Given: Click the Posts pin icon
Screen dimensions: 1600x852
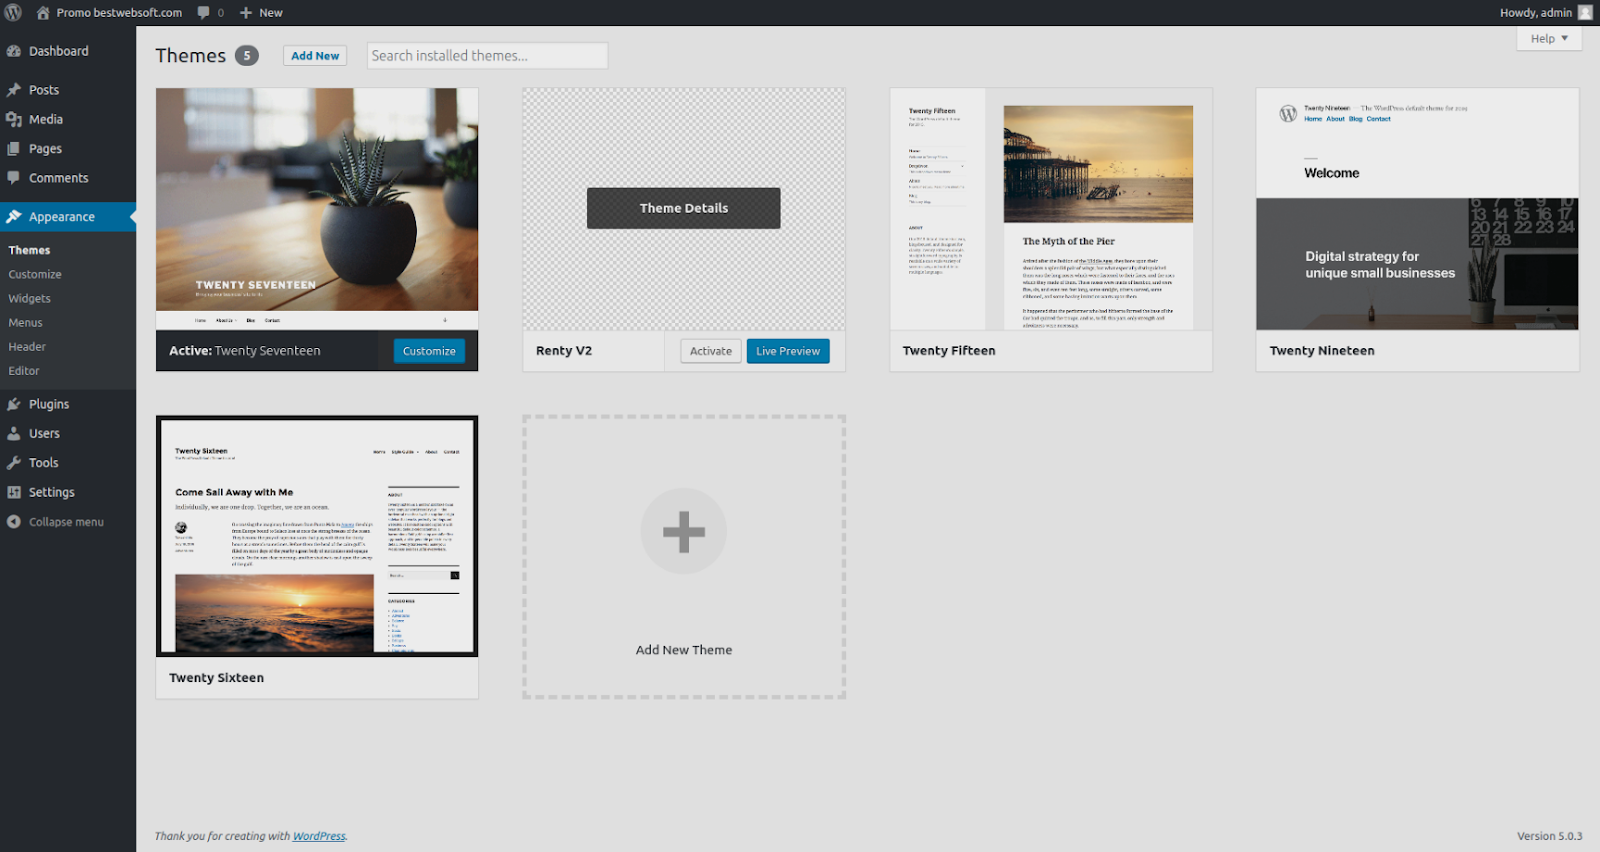Looking at the screenshot, I should 14,90.
